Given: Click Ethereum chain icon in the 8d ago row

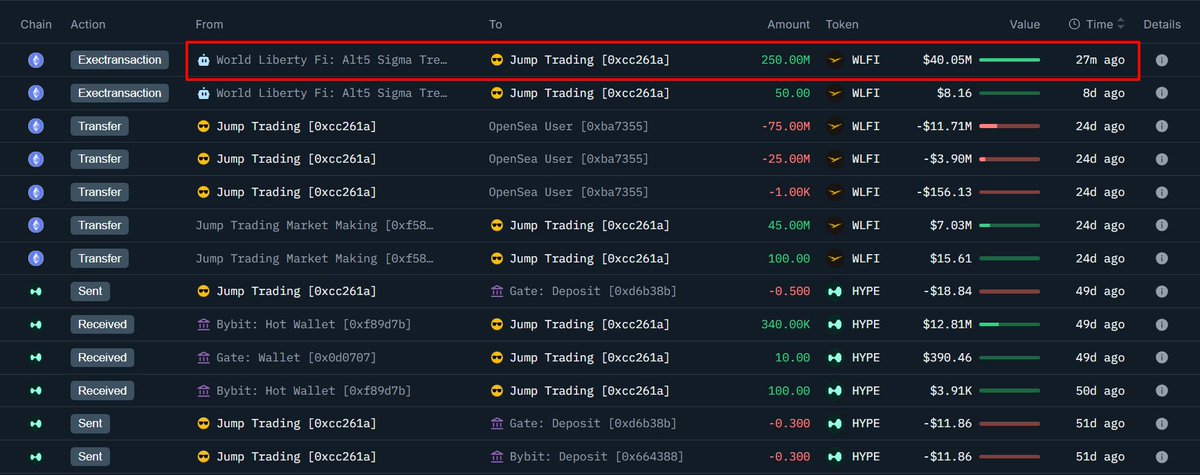Looking at the screenshot, I should click(x=36, y=93).
